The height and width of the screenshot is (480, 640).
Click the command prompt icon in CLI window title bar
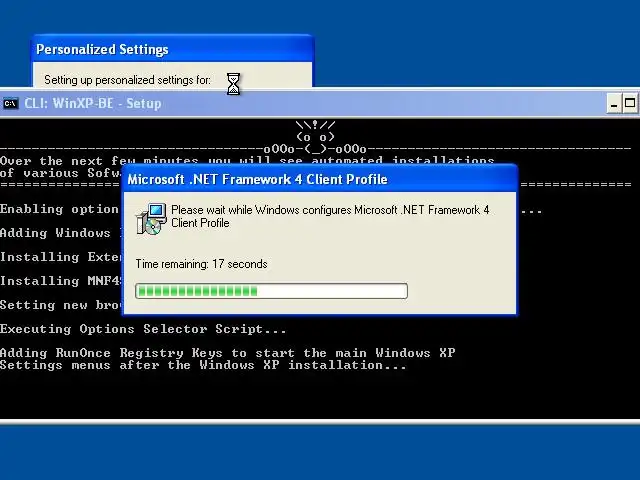click(11, 104)
